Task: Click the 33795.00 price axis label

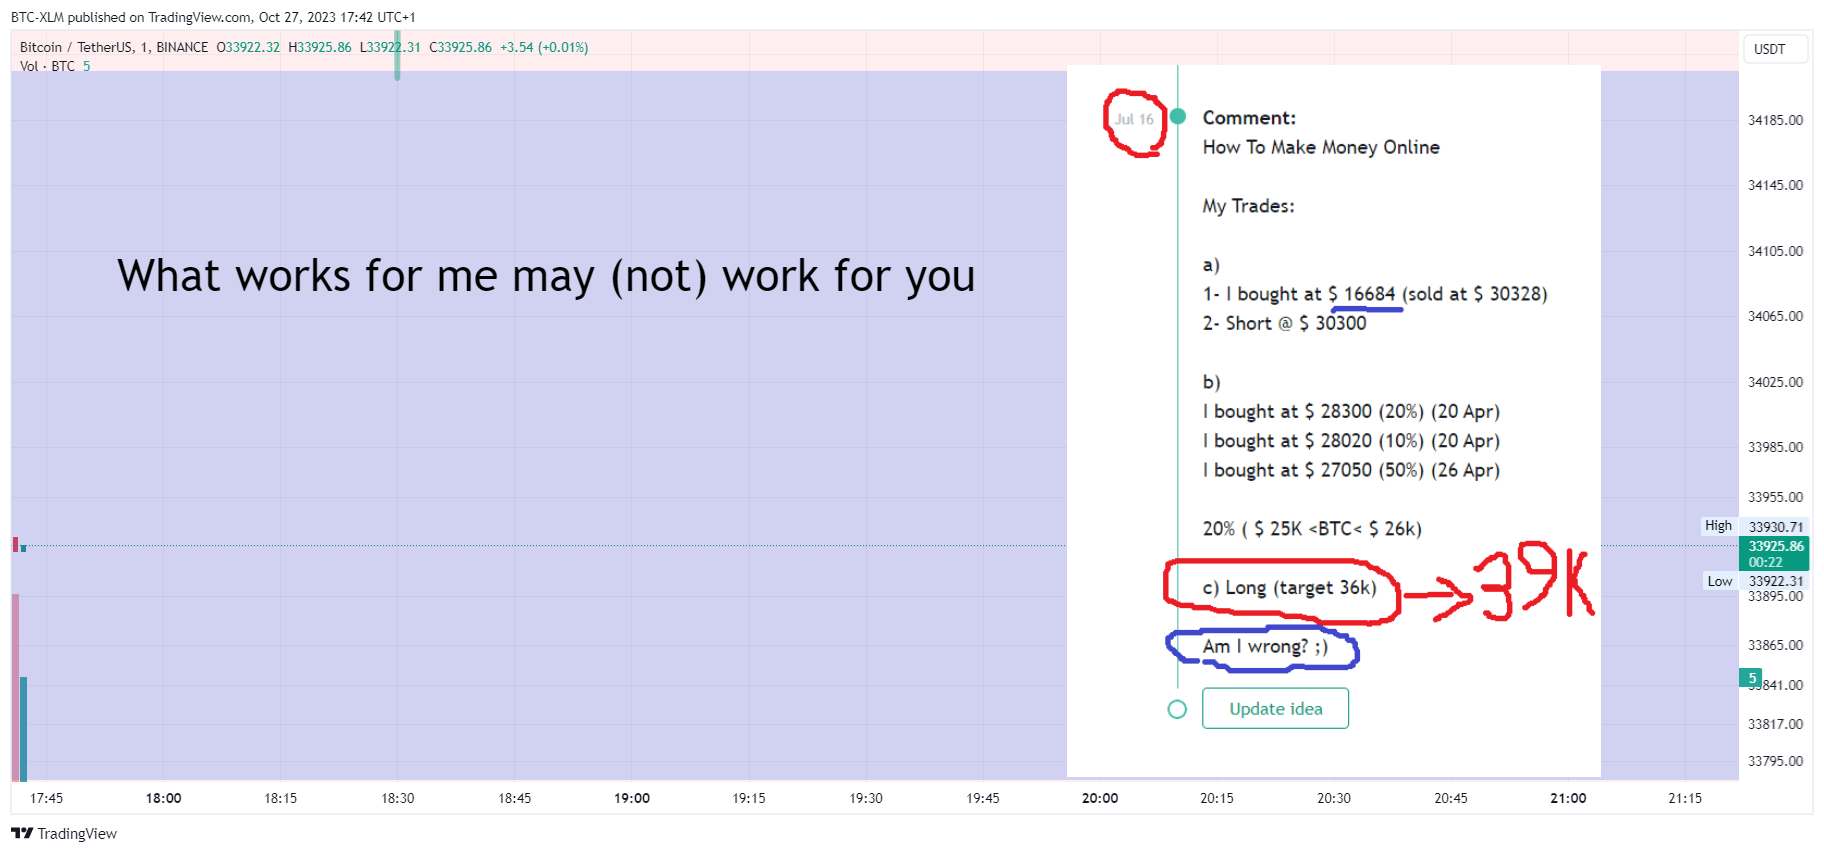Action: 1775,761
